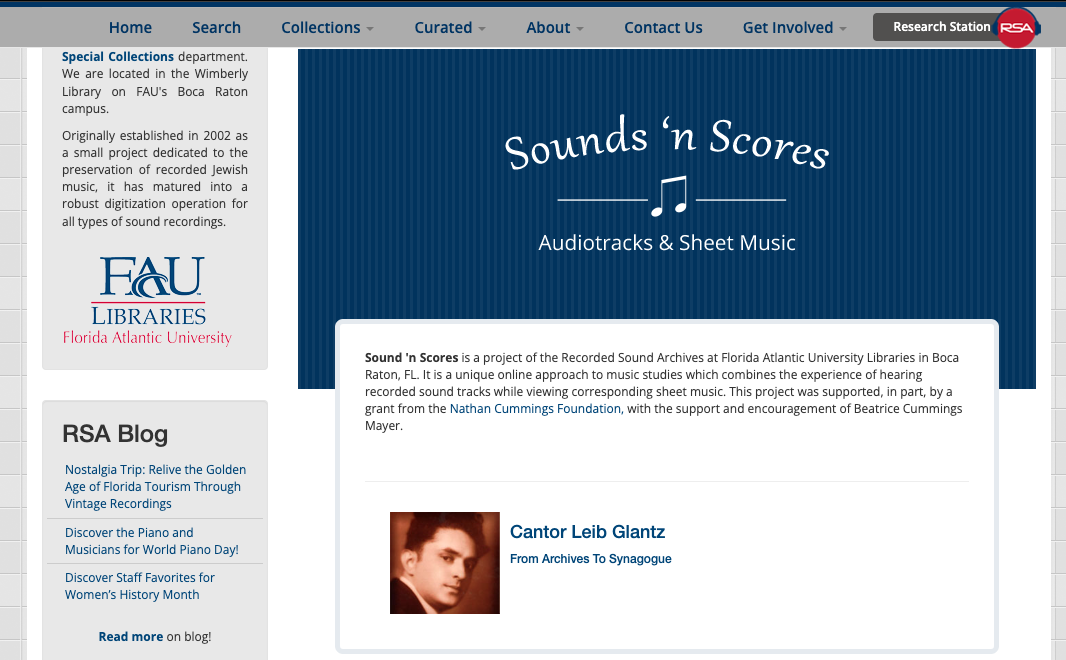Click Read more on blog link

click(x=130, y=636)
